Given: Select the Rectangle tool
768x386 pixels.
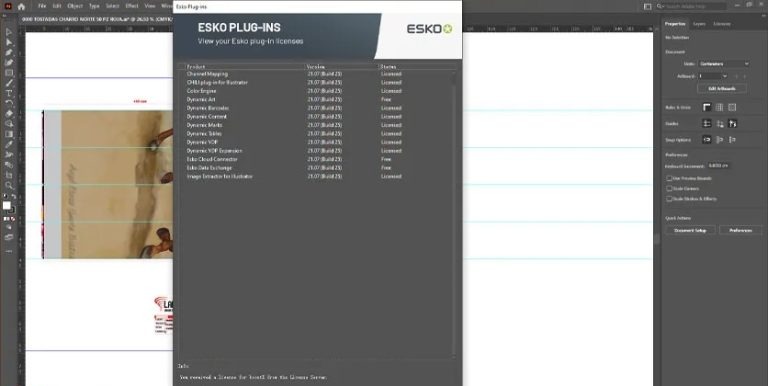Looking at the screenshot, I should (x=9, y=73).
